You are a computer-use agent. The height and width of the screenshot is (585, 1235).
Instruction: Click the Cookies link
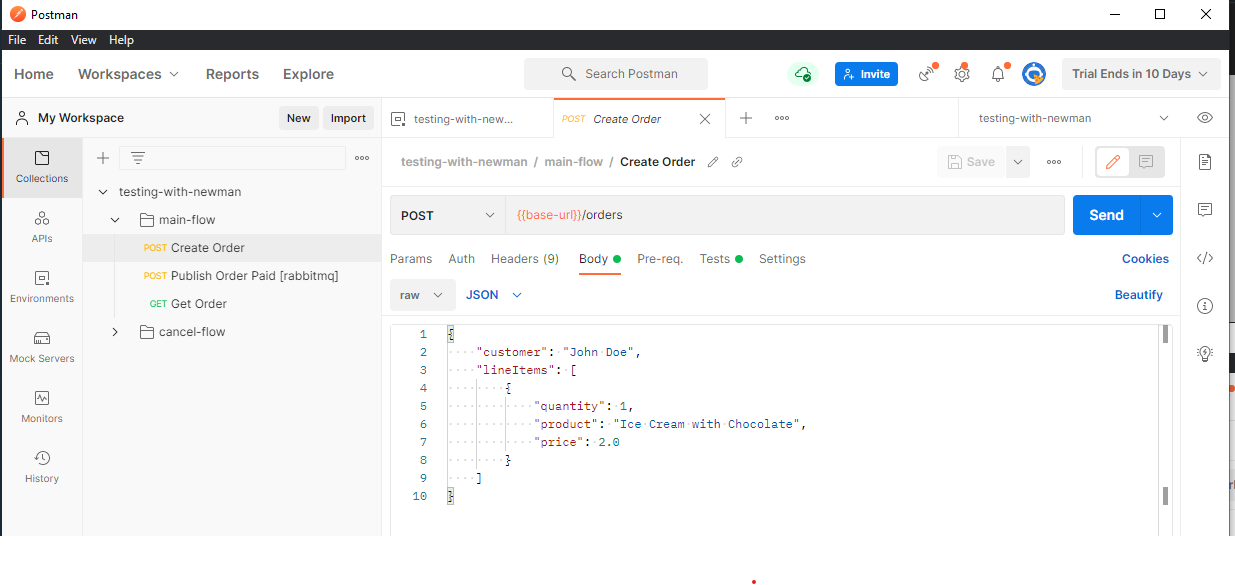click(1145, 259)
